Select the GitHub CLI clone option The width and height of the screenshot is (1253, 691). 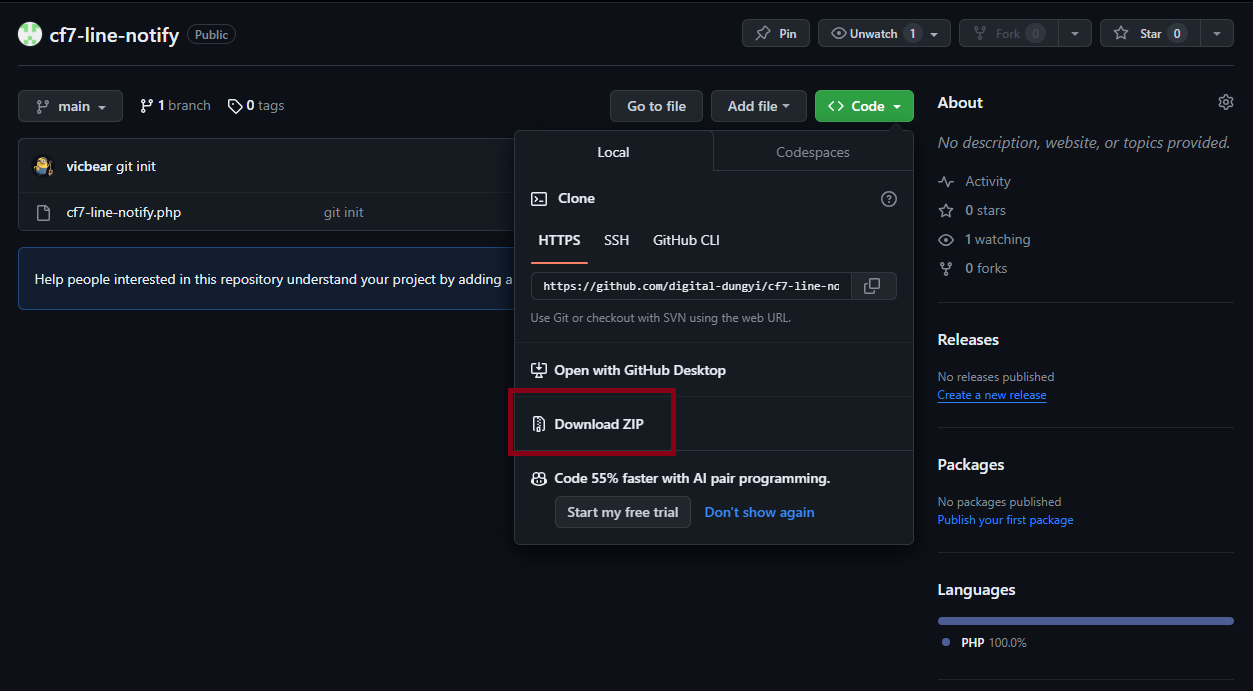click(686, 241)
